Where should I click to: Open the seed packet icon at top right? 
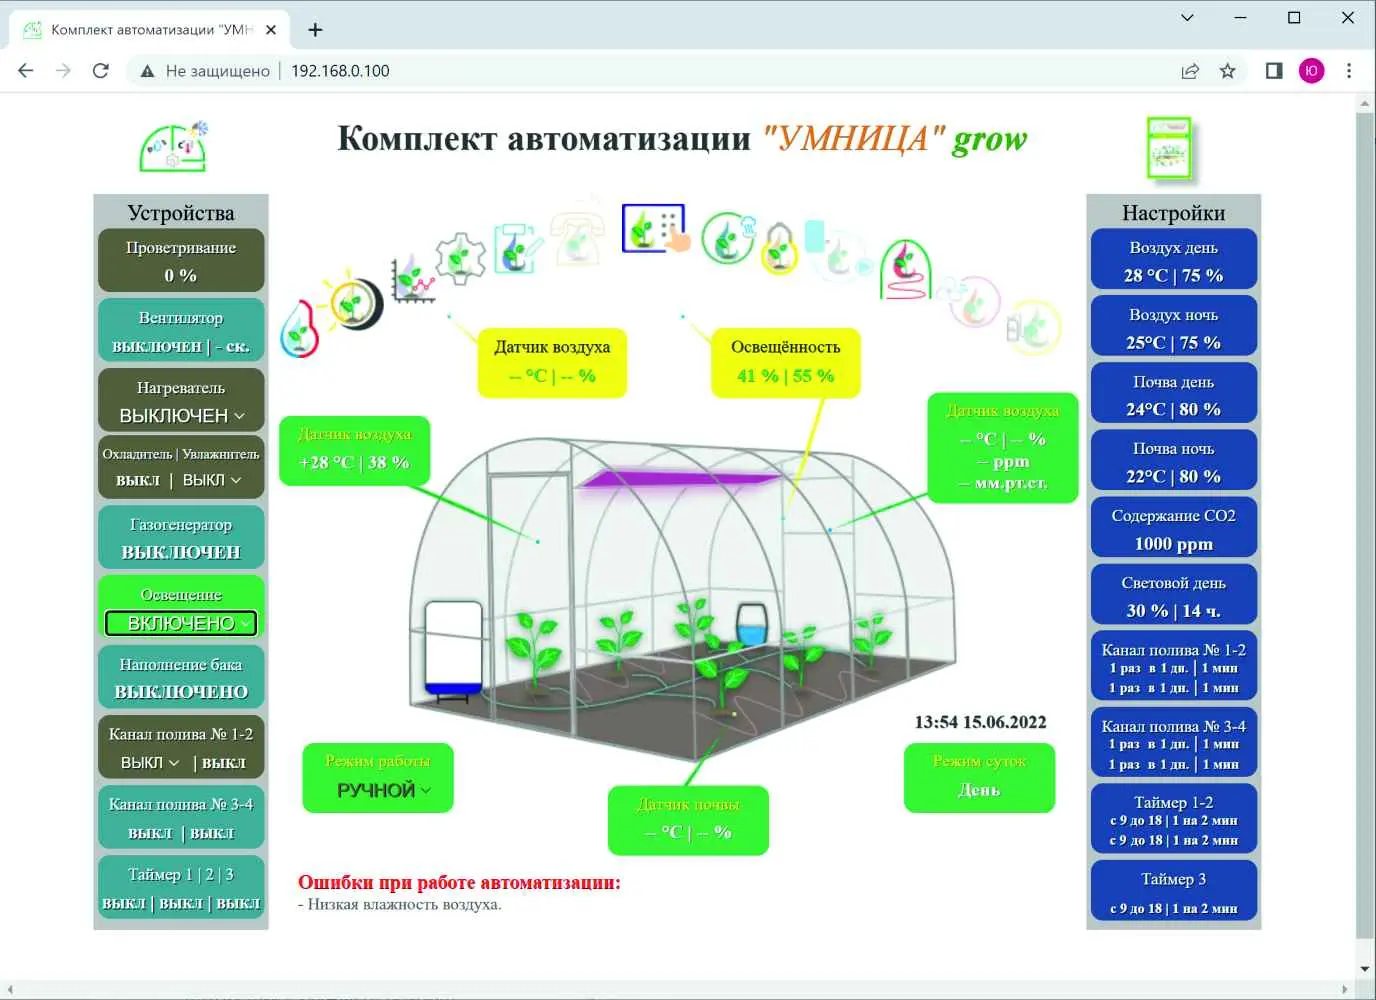1169,148
